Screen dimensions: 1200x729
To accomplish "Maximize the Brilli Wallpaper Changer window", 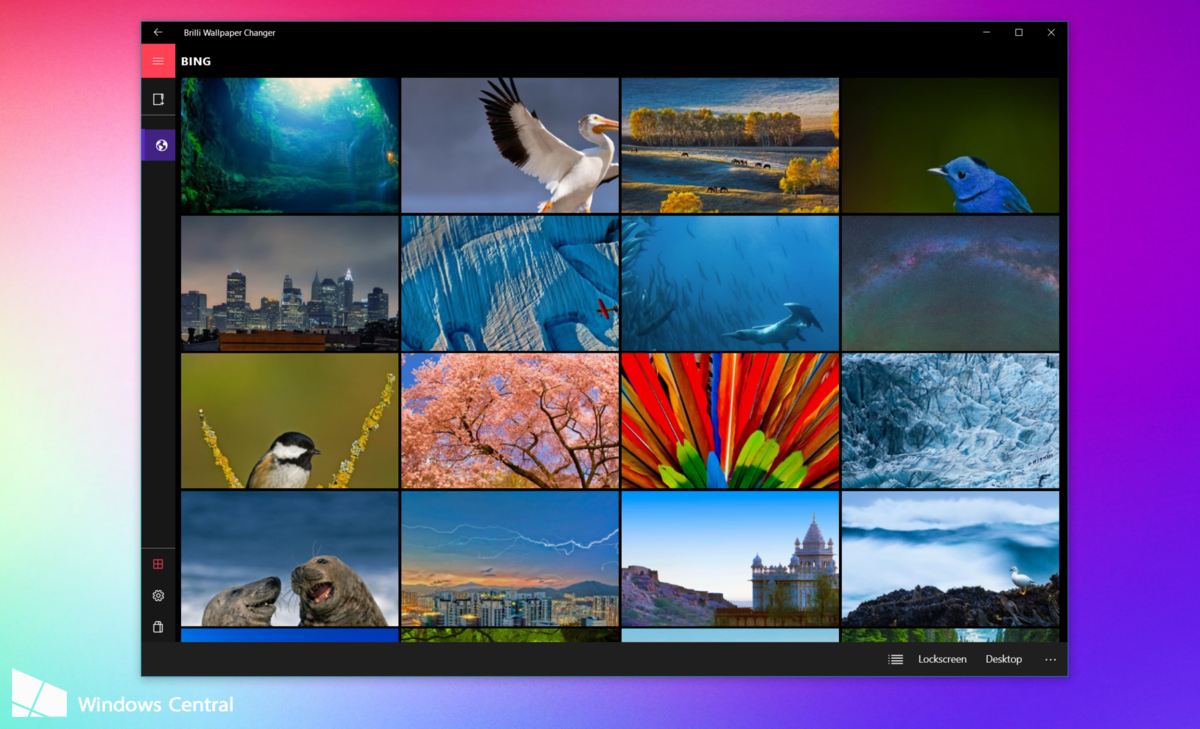I will pyautogui.click(x=1019, y=33).
